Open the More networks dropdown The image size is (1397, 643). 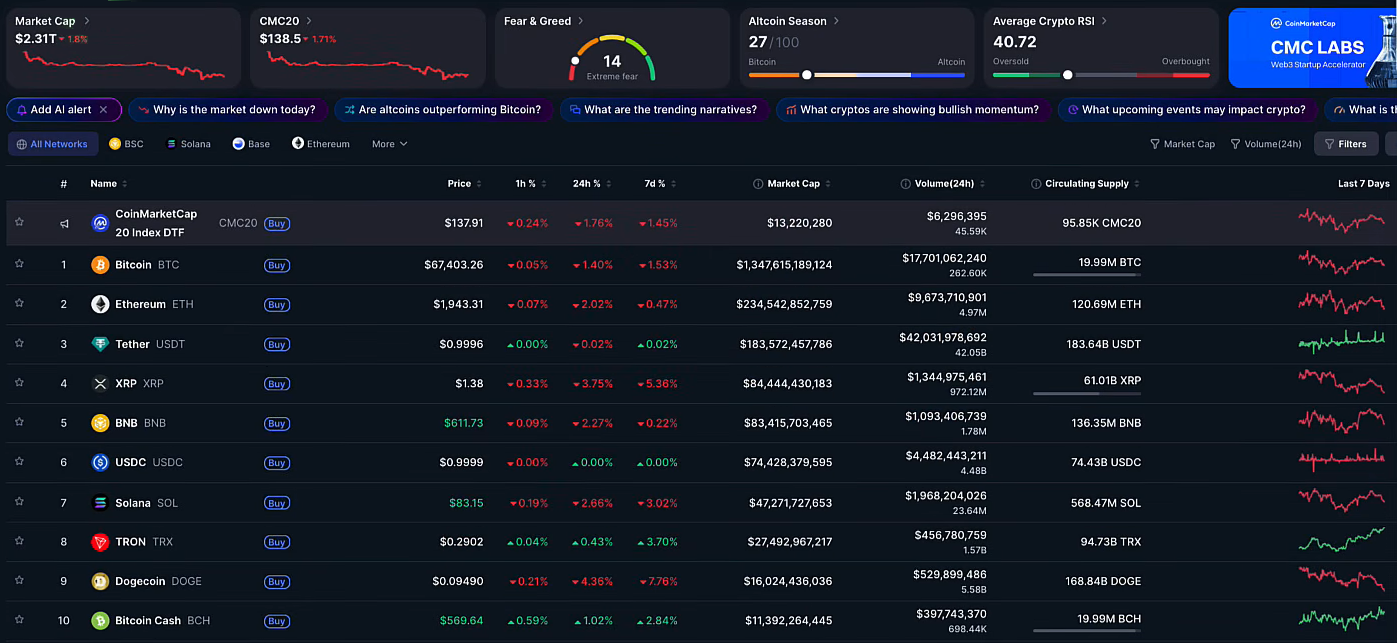pyautogui.click(x=388, y=143)
